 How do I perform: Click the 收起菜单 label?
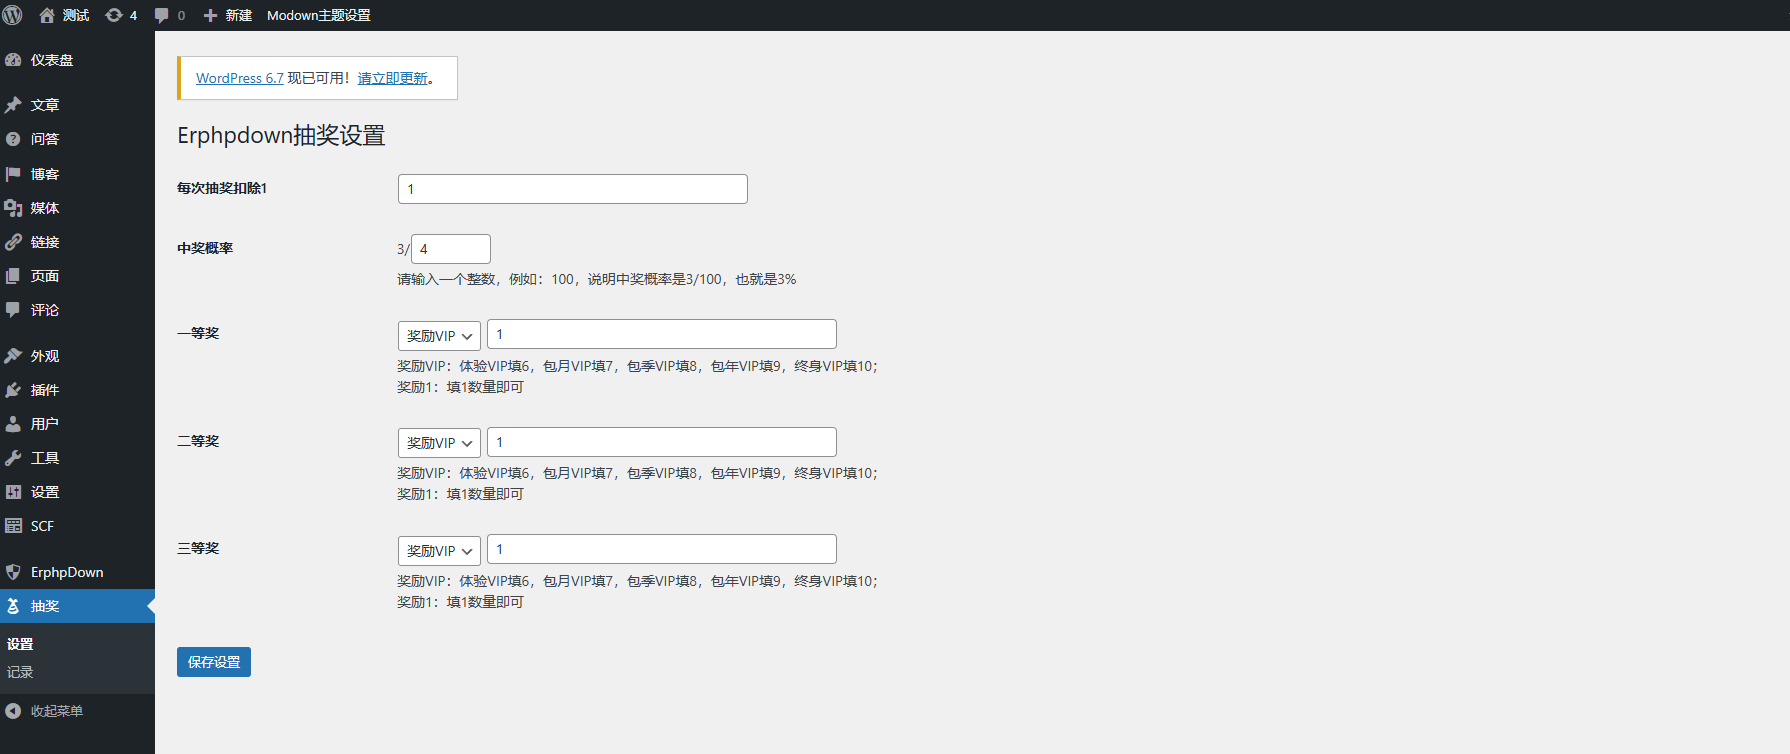[x=57, y=711]
